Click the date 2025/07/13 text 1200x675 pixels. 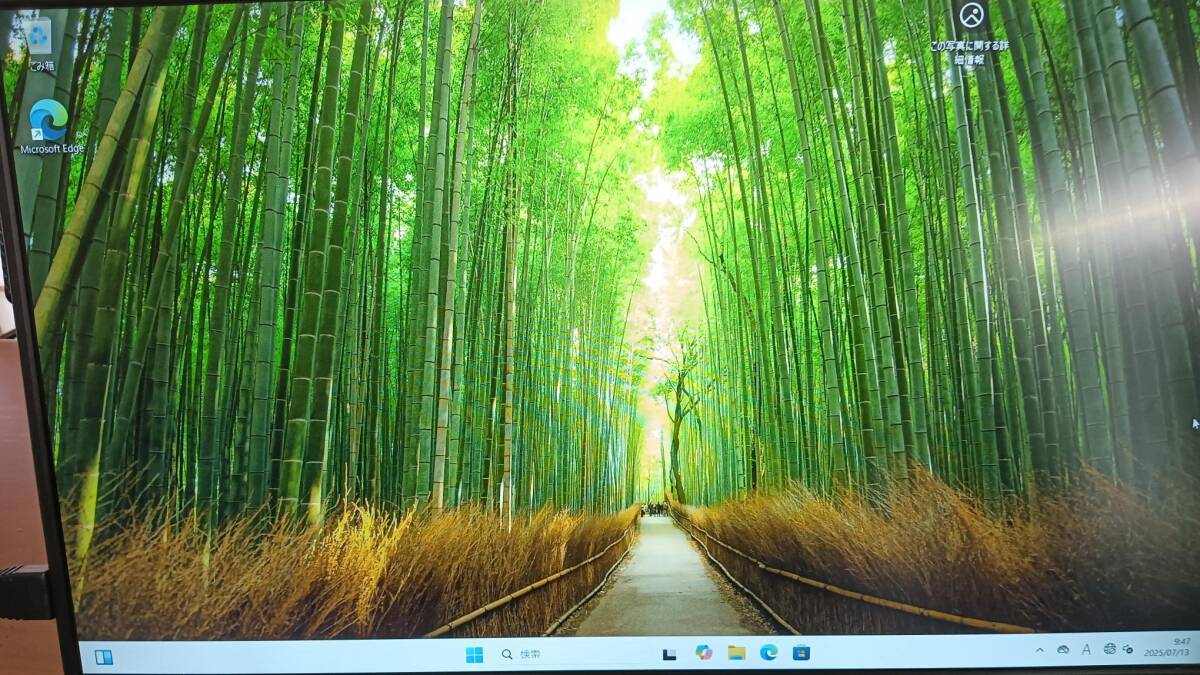[x=1169, y=652]
